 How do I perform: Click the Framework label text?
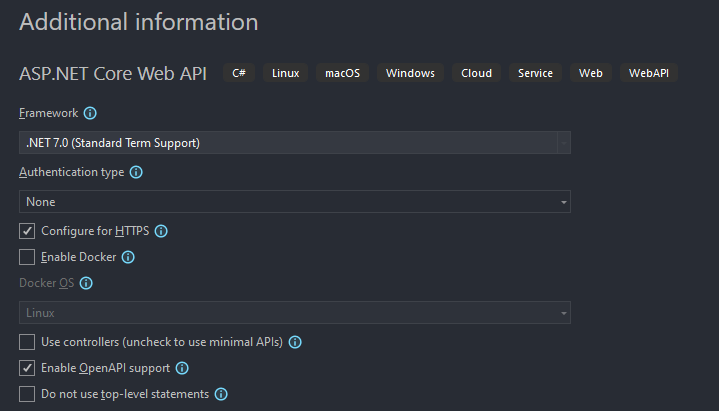point(49,113)
